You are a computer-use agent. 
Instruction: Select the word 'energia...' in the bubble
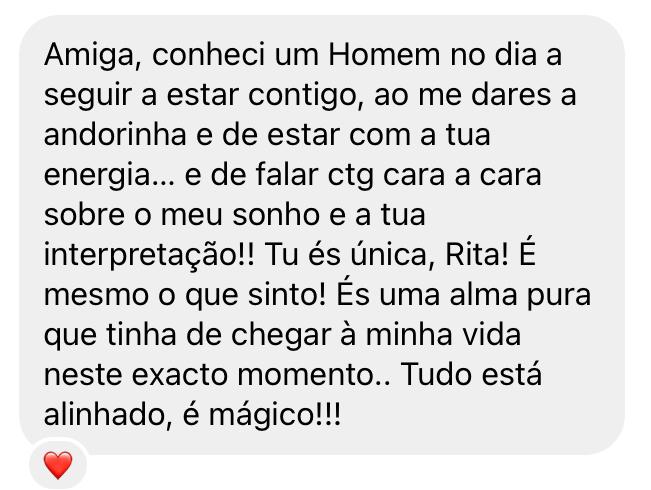[x=110, y=176]
